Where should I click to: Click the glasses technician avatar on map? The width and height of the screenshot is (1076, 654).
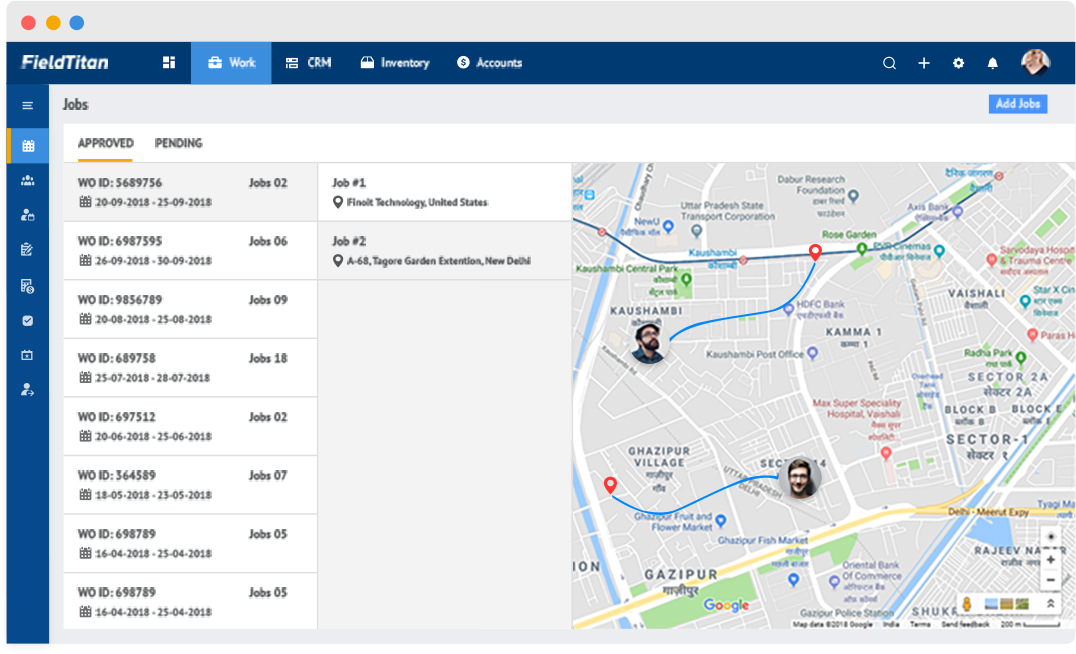[799, 478]
